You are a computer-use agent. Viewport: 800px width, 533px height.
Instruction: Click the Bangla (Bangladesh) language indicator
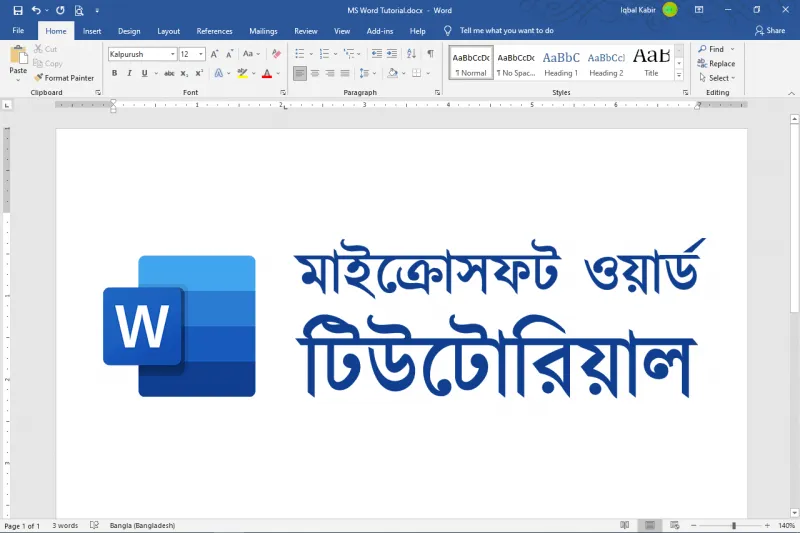142,525
